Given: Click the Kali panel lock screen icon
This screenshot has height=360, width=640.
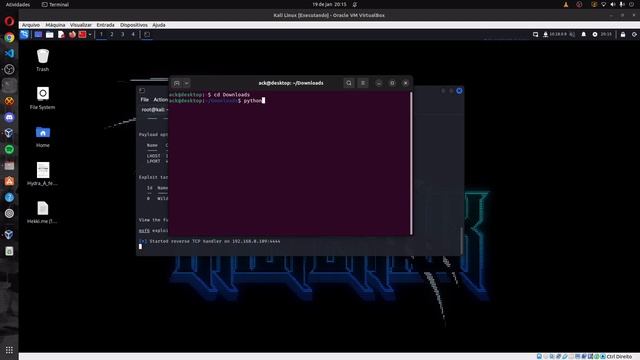Looking at the screenshot, I should pos(623,35).
